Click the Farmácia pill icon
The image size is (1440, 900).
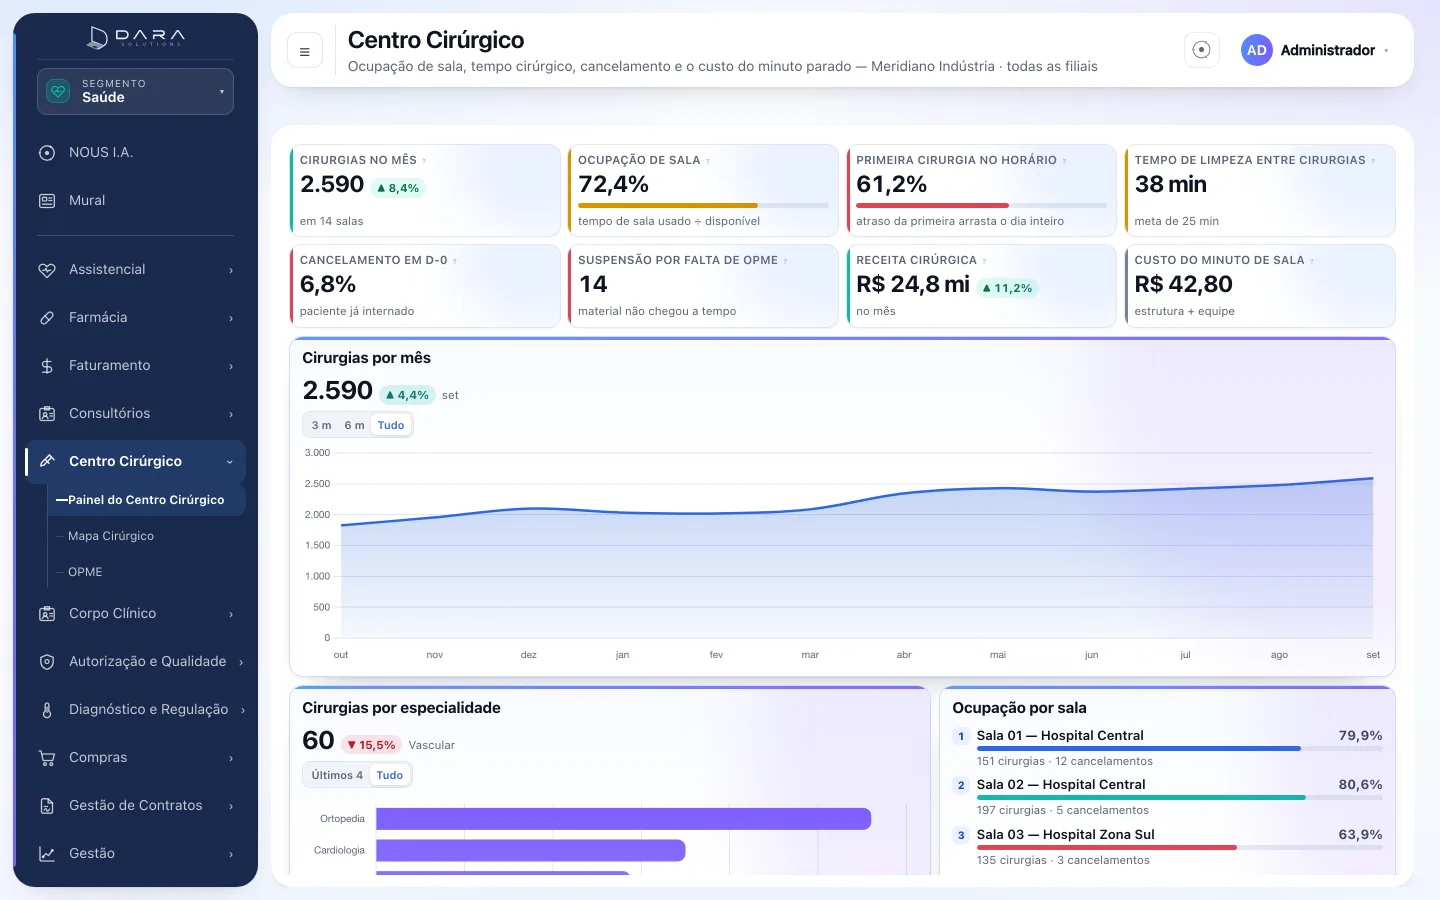pyautogui.click(x=47, y=318)
